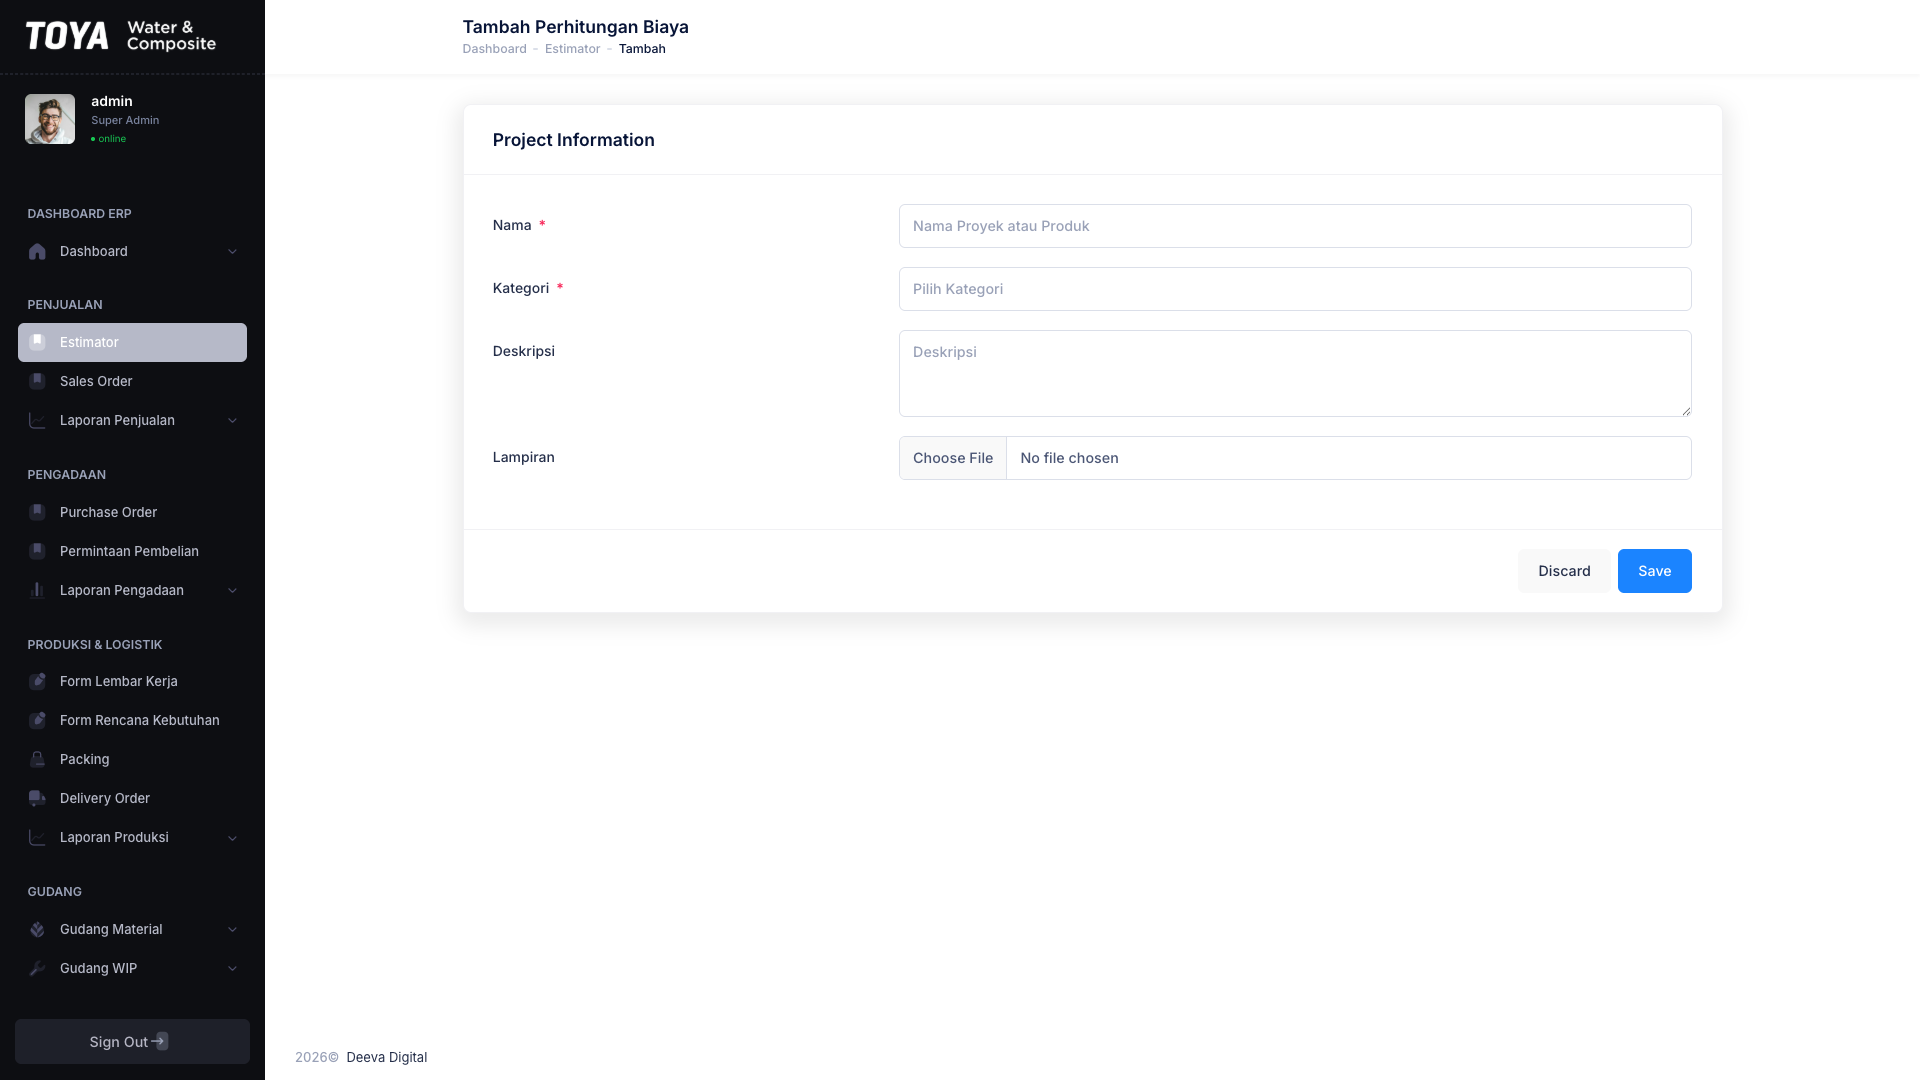The height and width of the screenshot is (1080, 1920).
Task: Click the Choose File button
Action: (953, 458)
